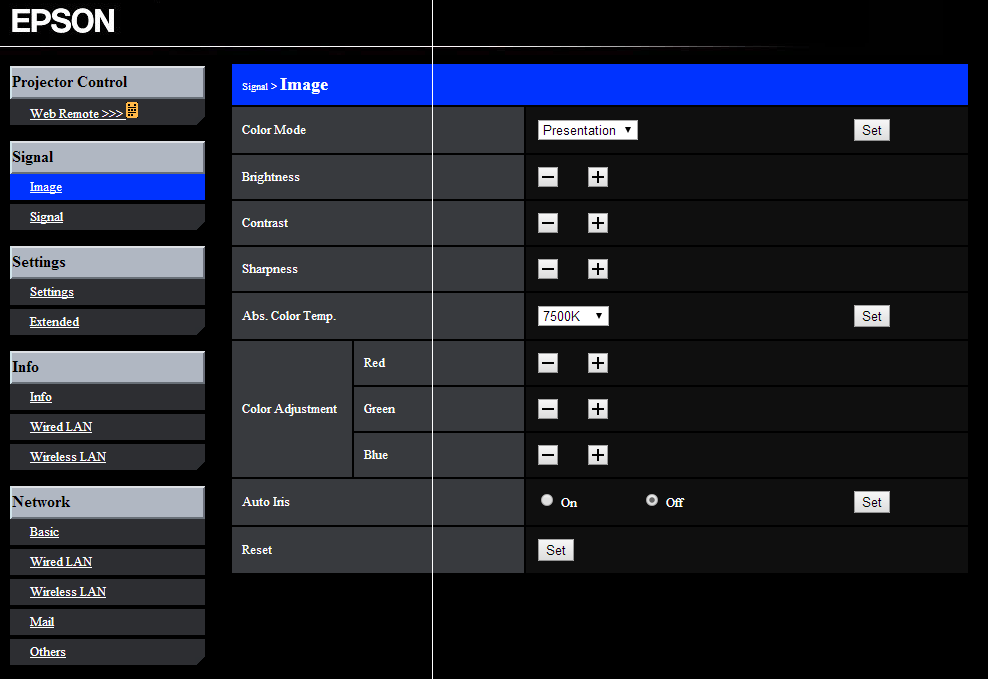988x679 pixels.
Task: Decrease the Brightness value
Action: (547, 177)
